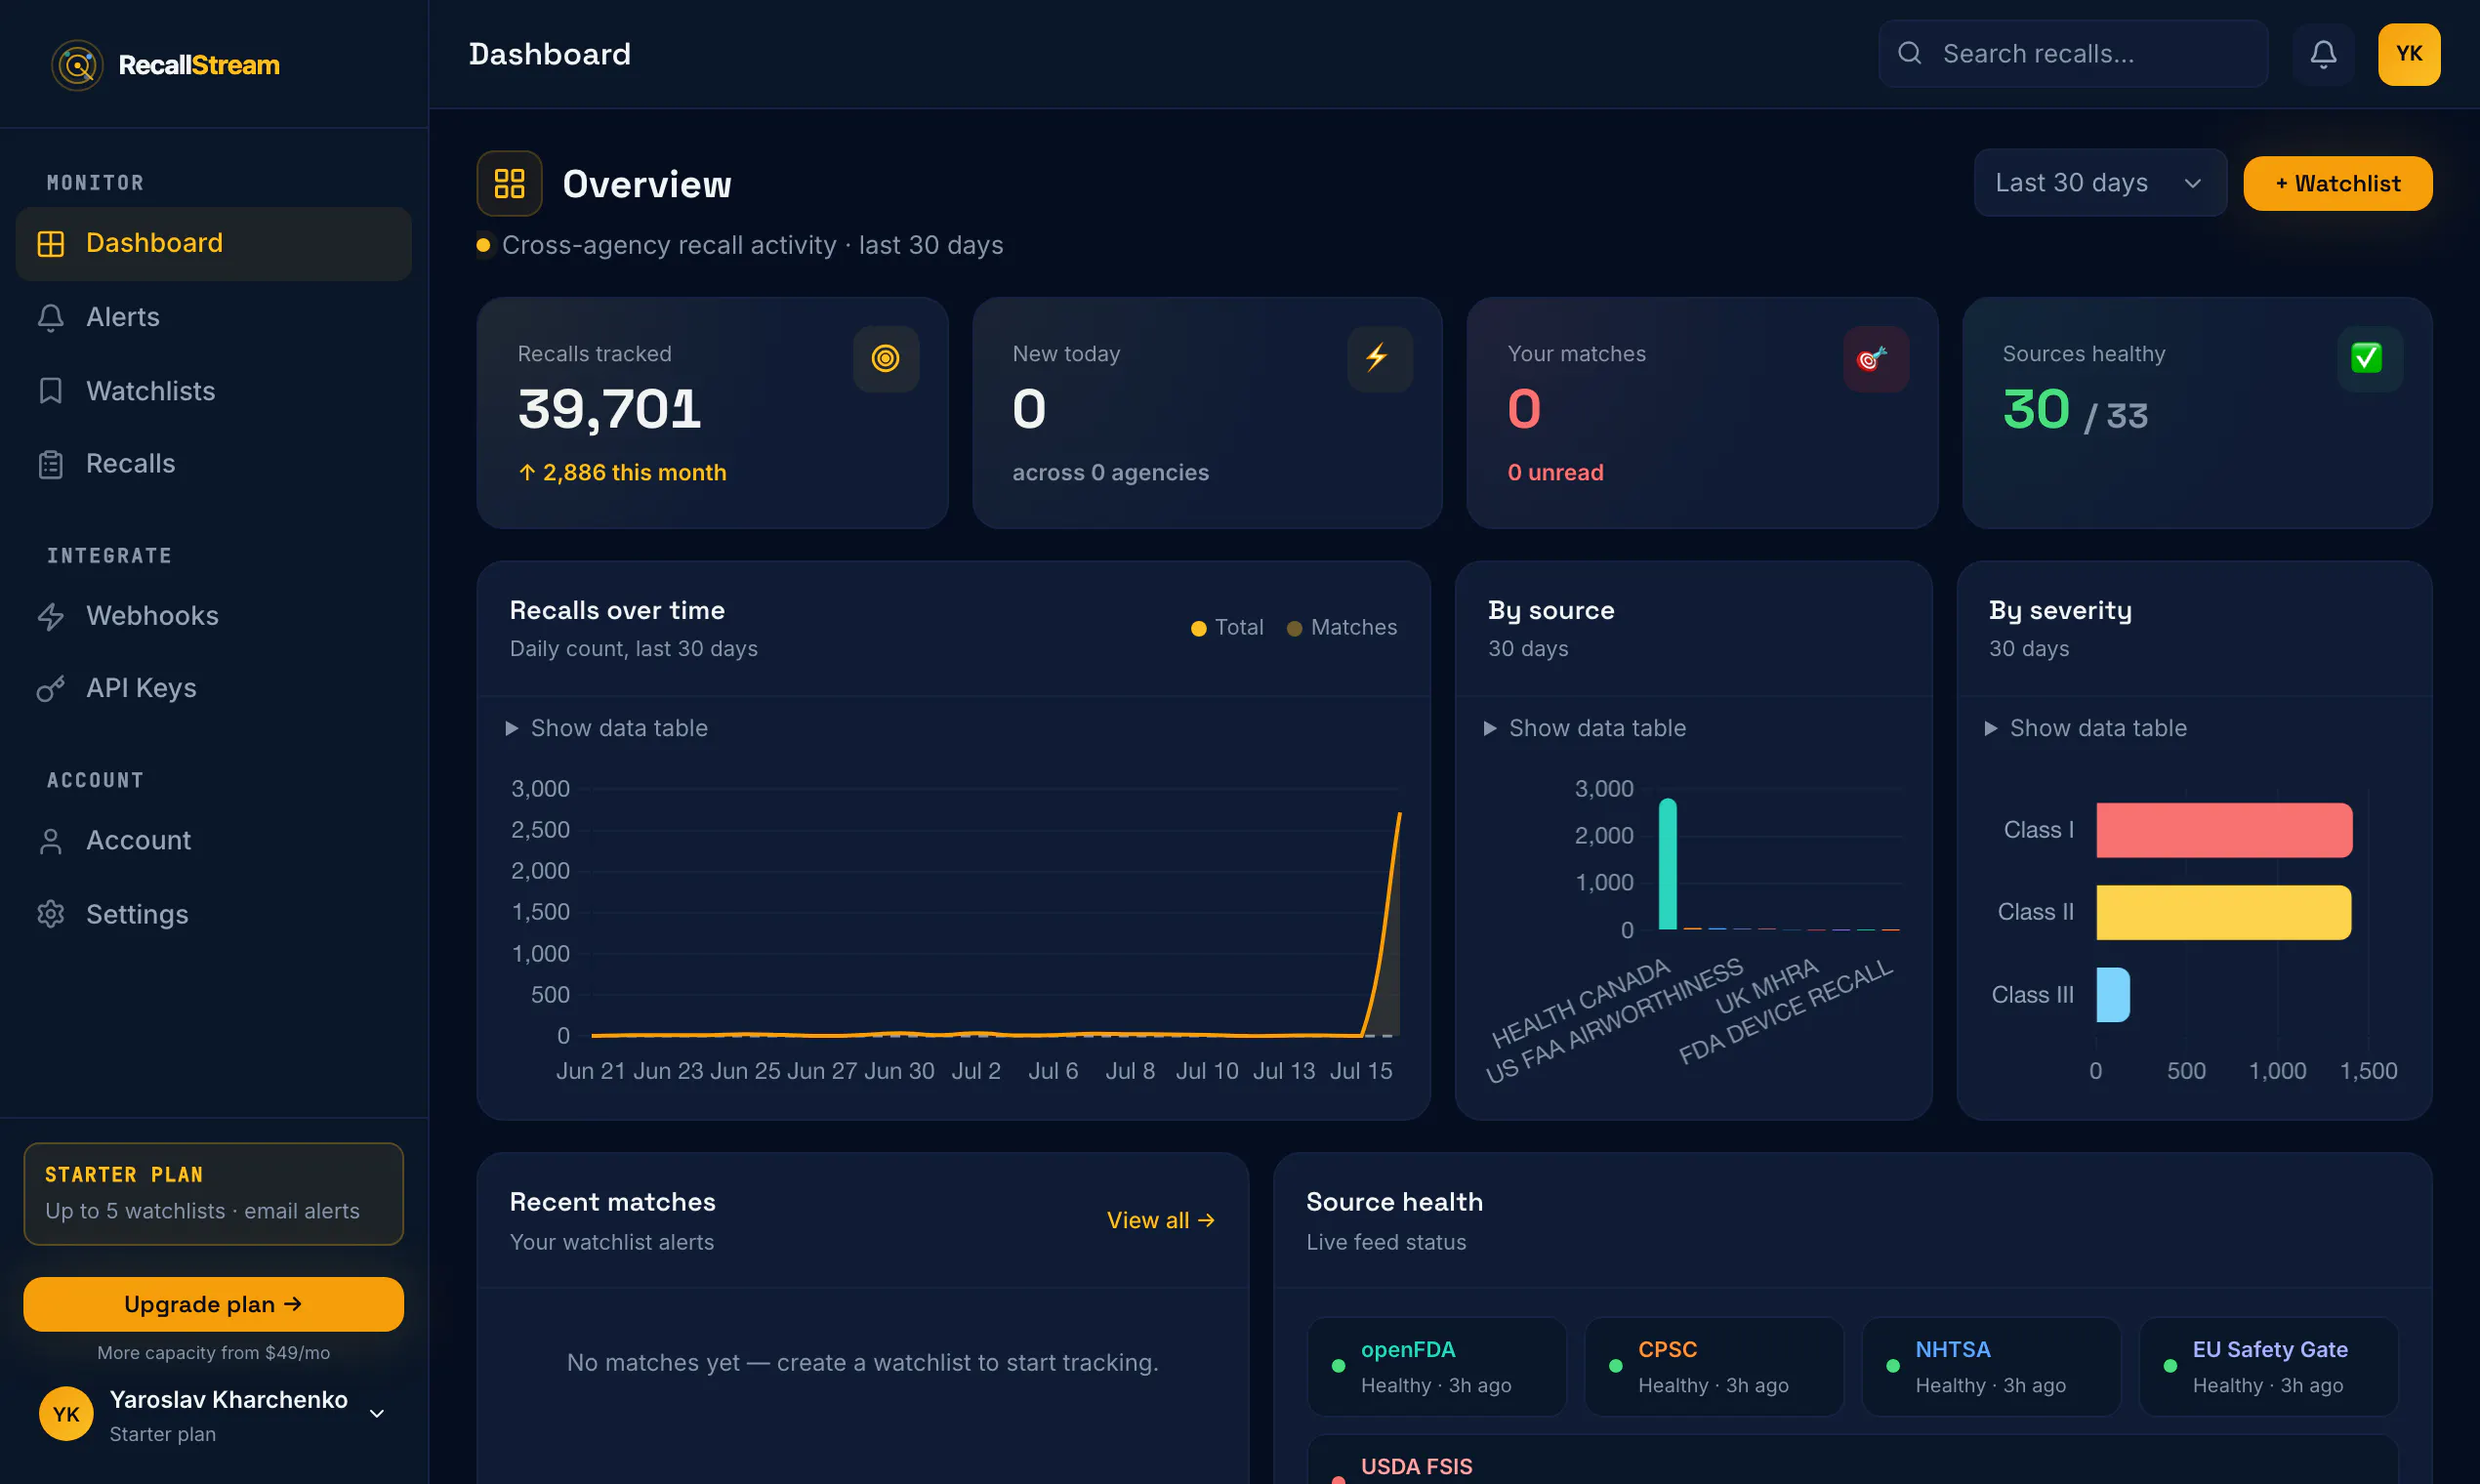Go to Dashboard in the sidebar
Screen dimensions: 2480x1484
pyautogui.click(x=214, y=243)
